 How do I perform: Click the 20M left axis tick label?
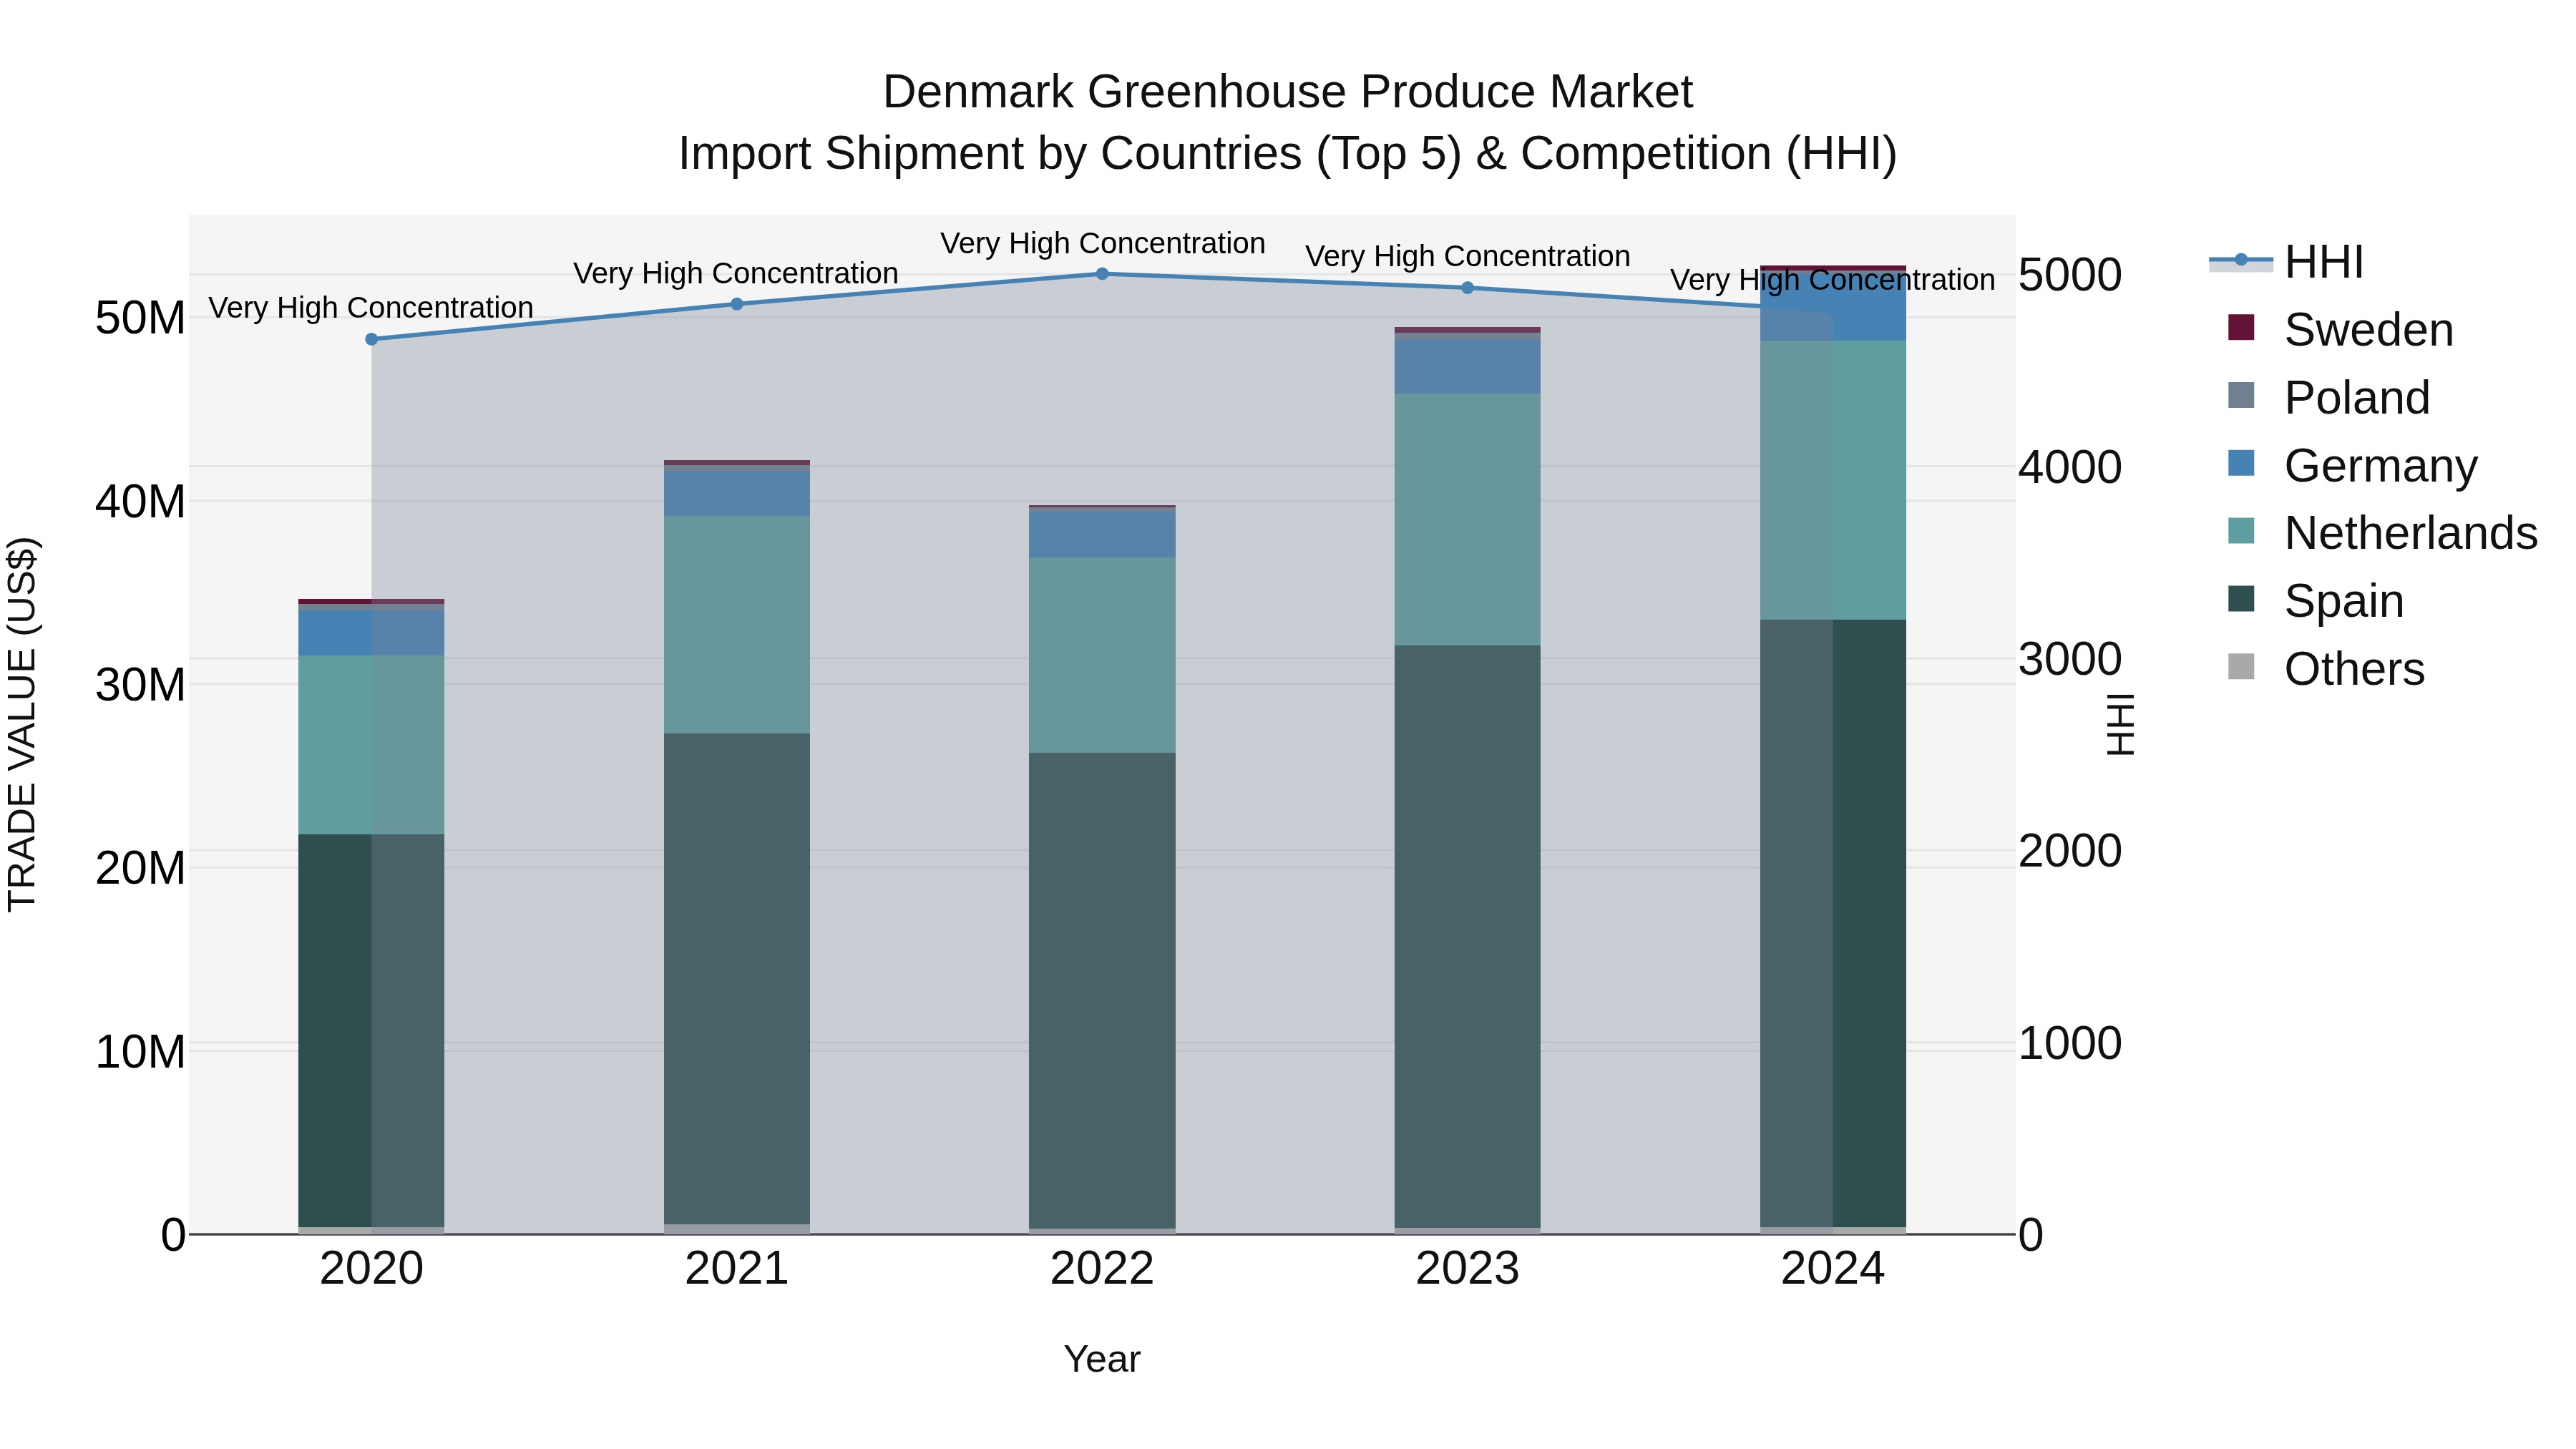coord(140,868)
